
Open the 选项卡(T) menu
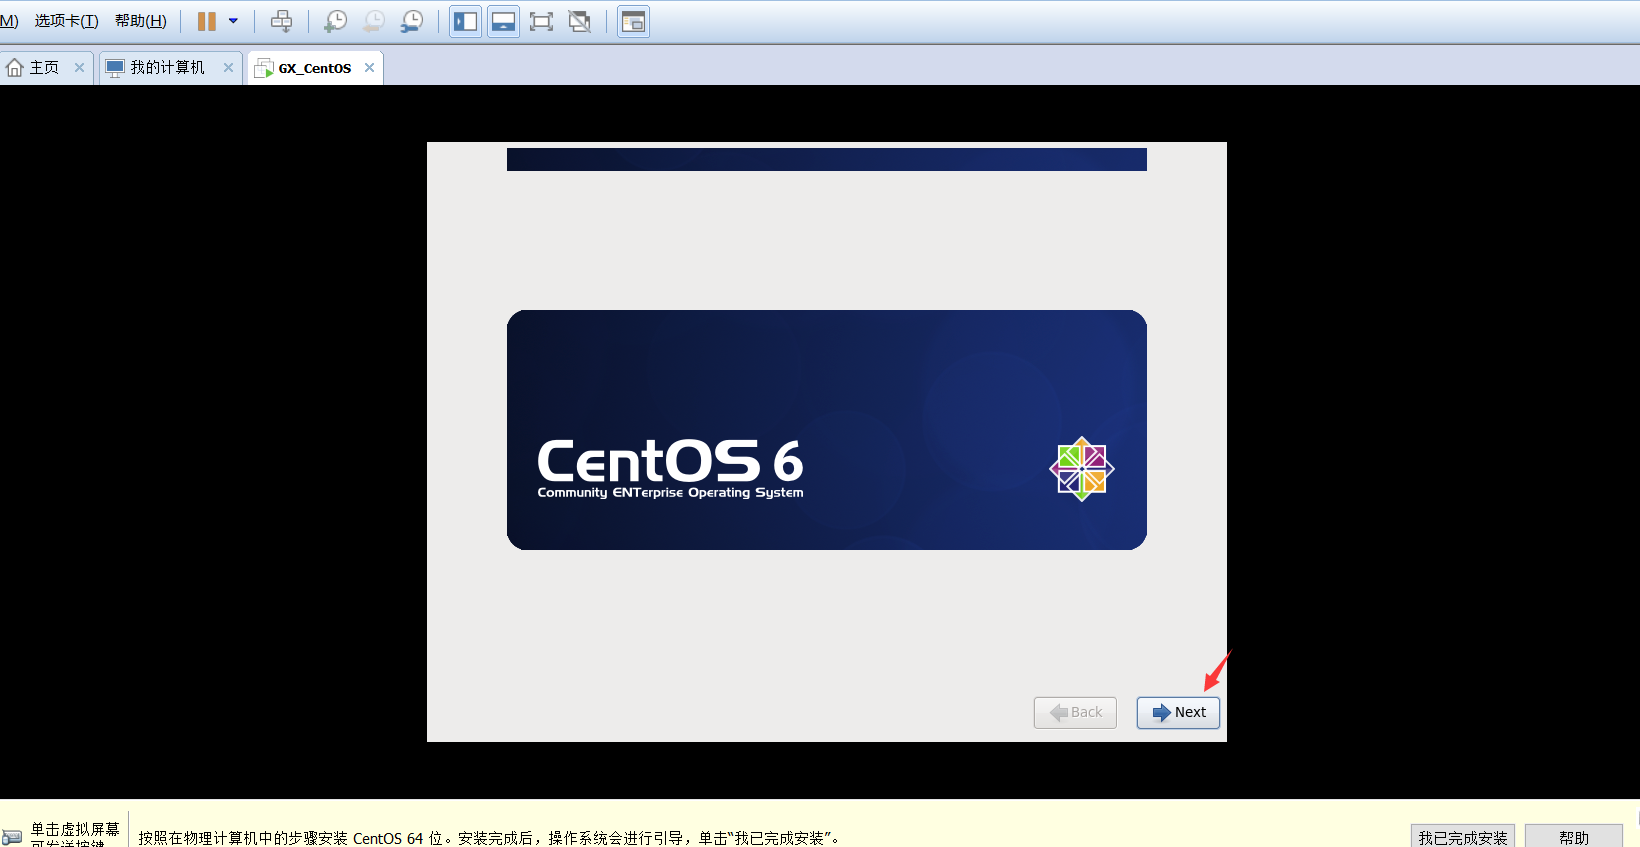pos(66,21)
